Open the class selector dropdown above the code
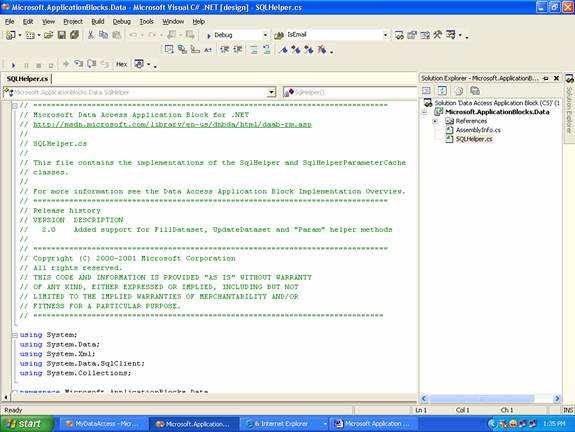This screenshot has height=432, width=575. [271, 92]
